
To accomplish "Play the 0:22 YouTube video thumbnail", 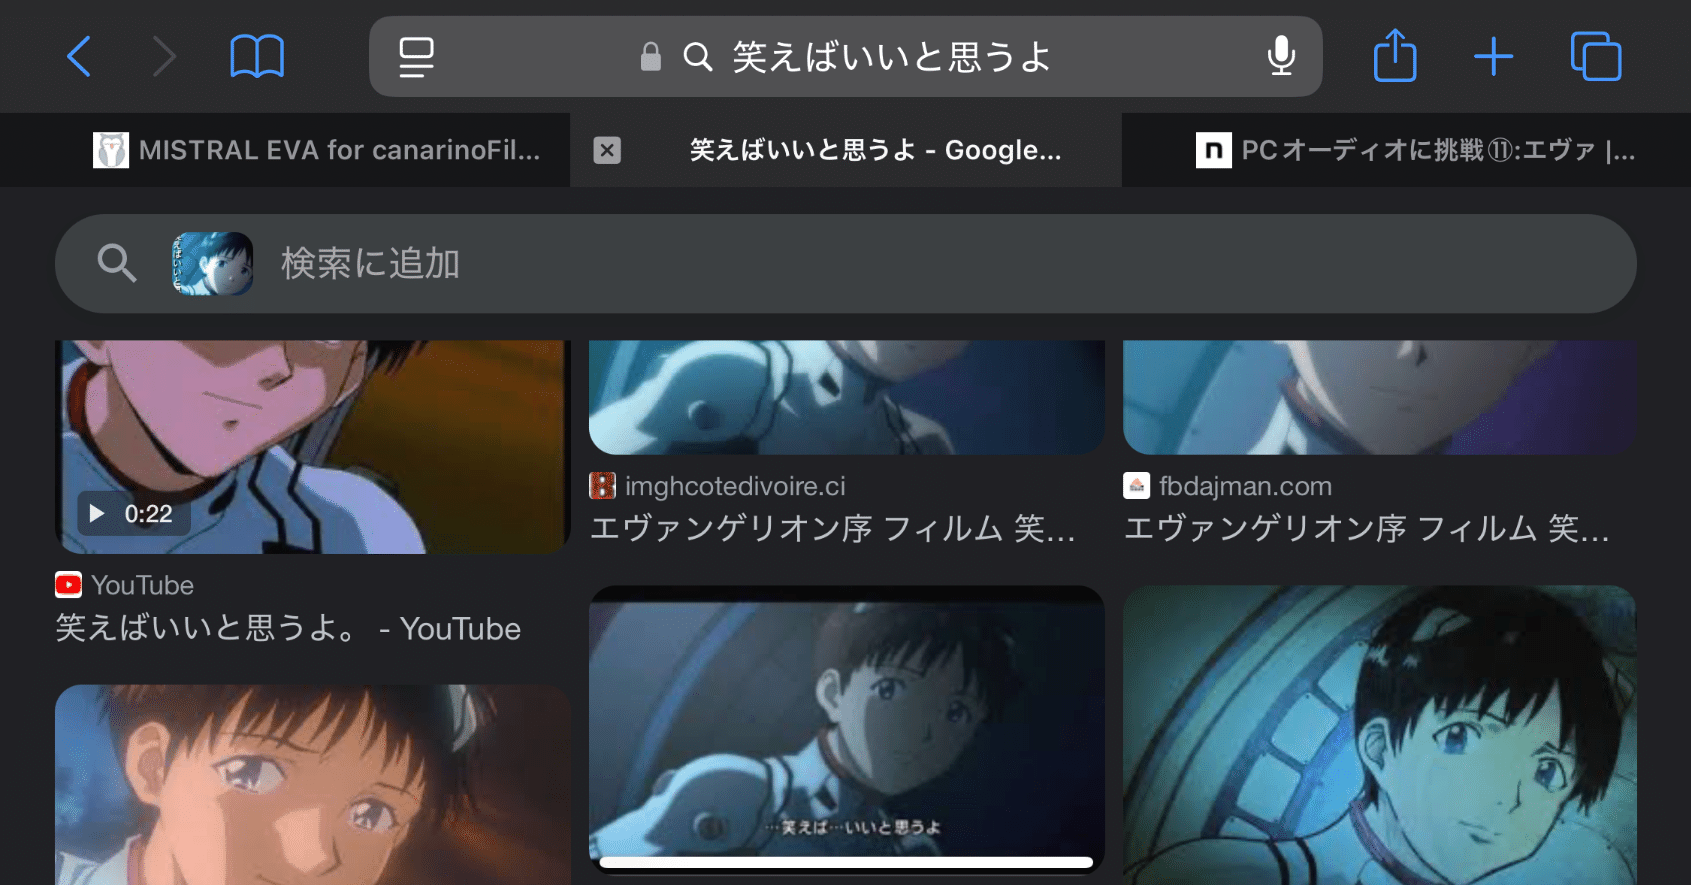I will (312, 447).
